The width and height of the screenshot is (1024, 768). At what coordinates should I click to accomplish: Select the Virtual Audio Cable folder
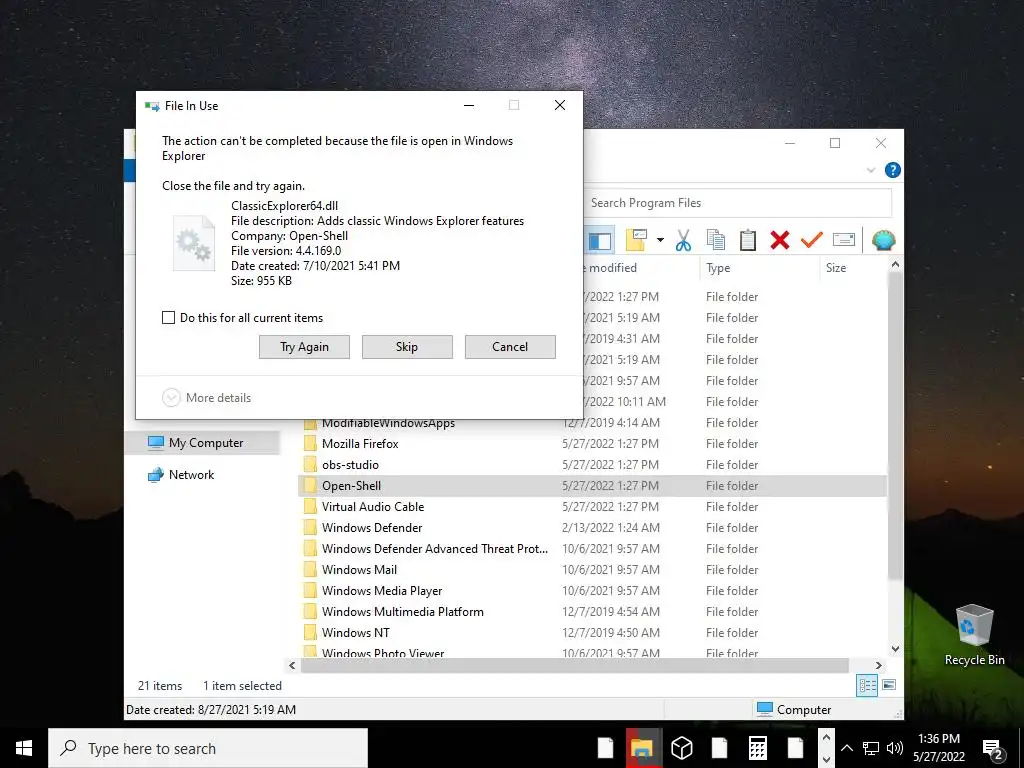(373, 506)
